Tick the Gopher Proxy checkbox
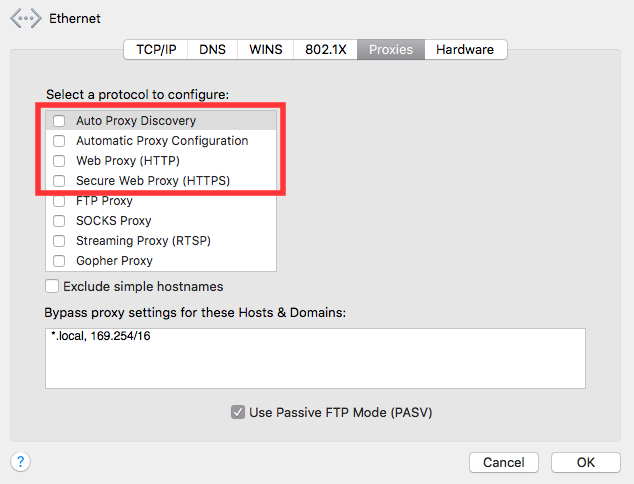The height and width of the screenshot is (484, 634). 59,261
